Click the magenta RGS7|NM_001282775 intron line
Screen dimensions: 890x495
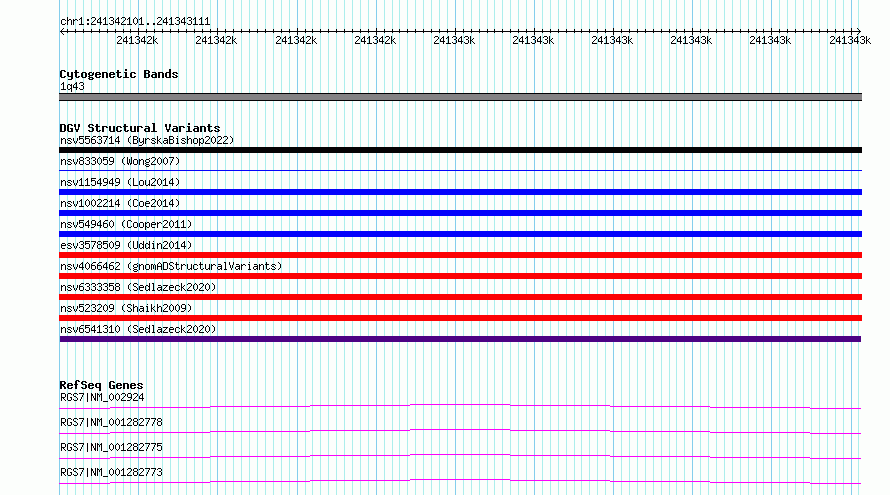(460, 456)
